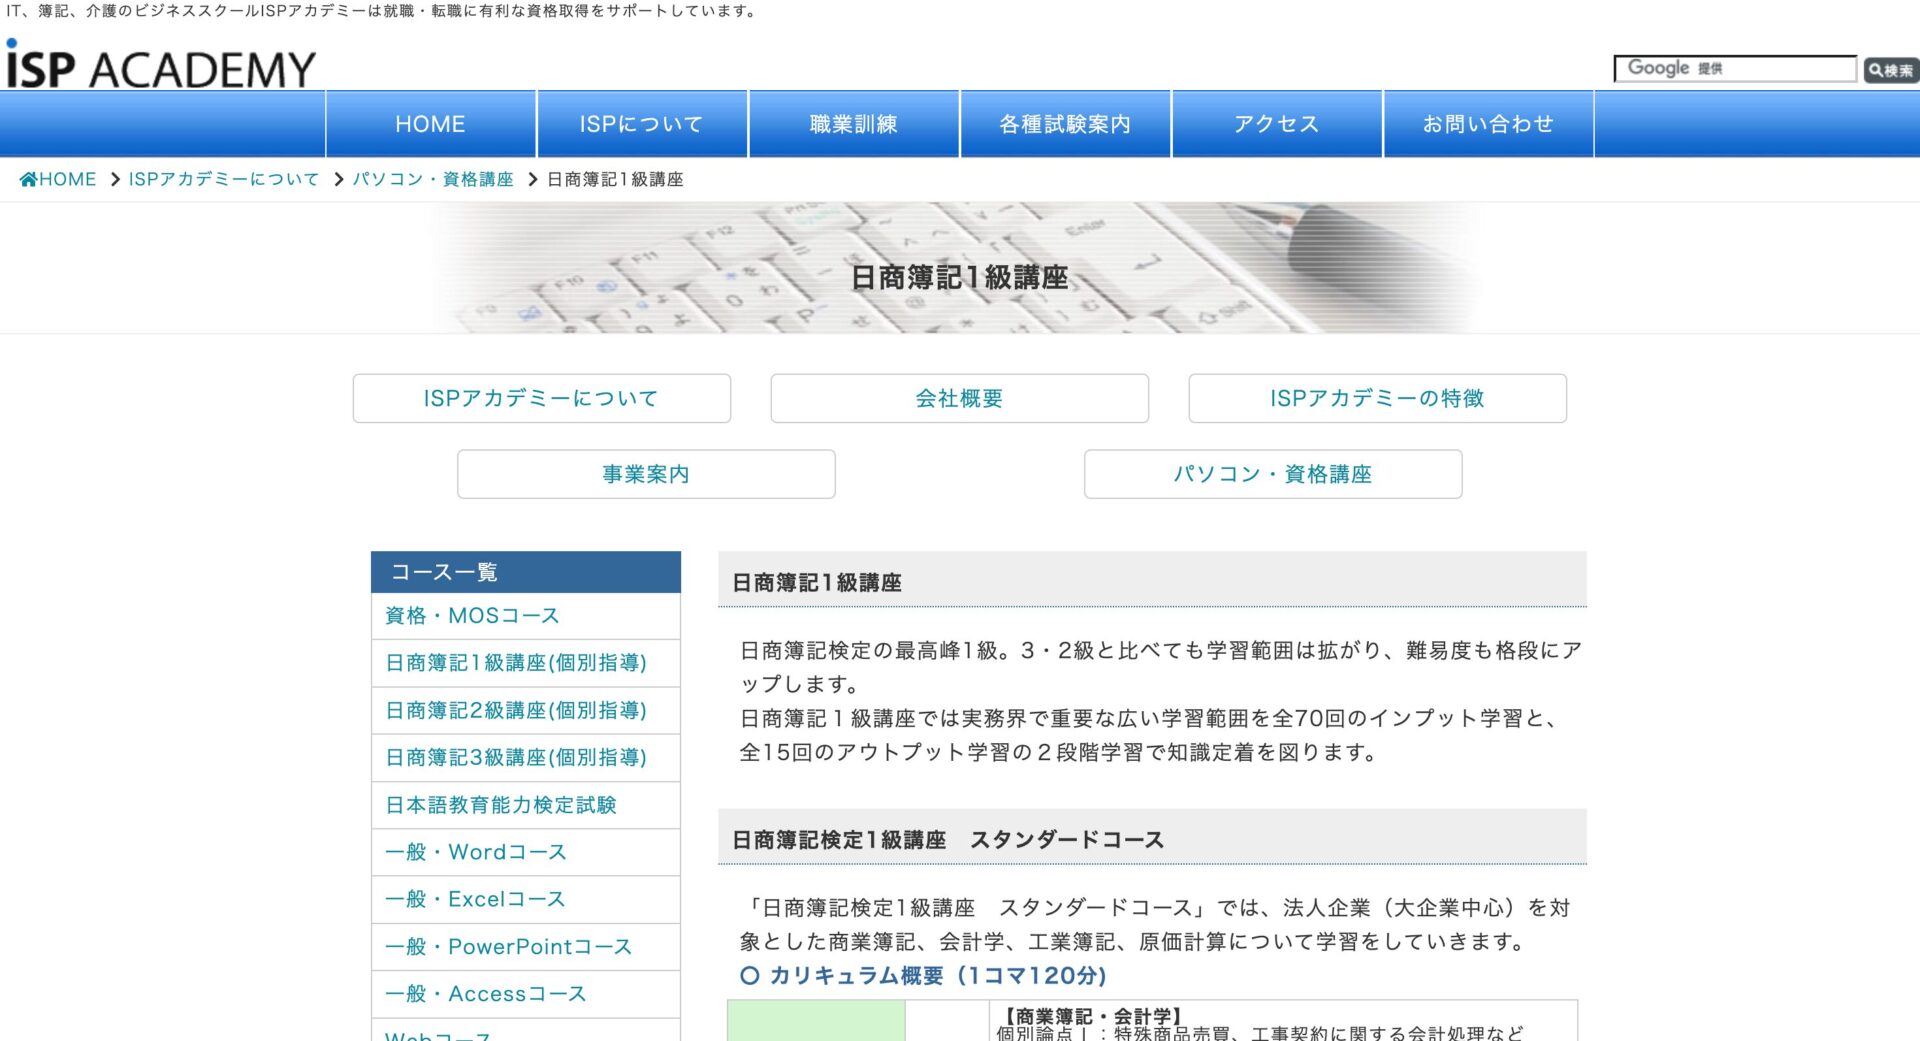1920x1041 pixels.
Task: Select 日商簿記1級講座(個別指導) in sidebar
Action: click(x=526, y=663)
